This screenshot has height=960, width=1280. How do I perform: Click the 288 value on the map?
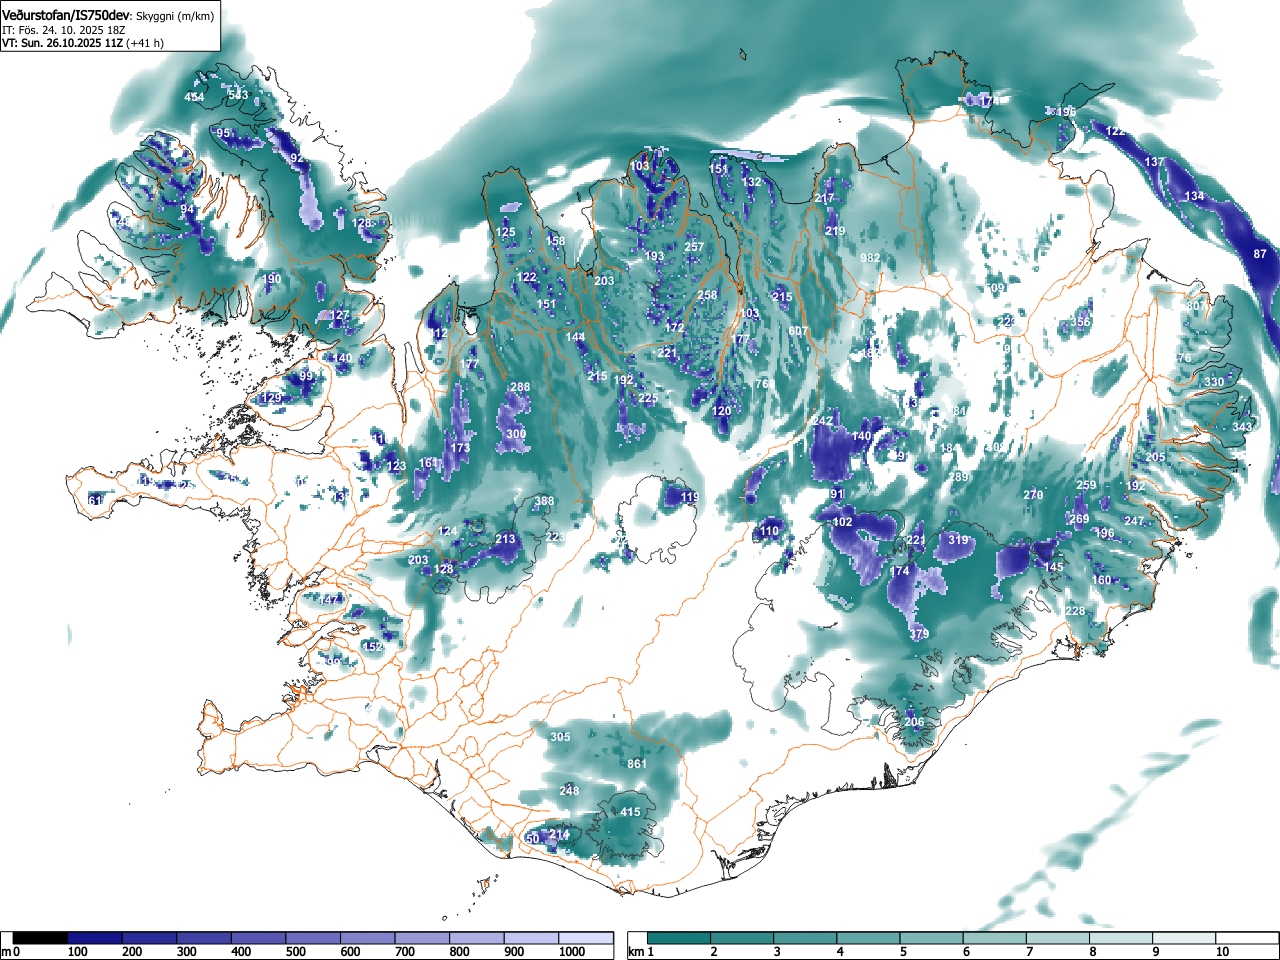pyautogui.click(x=520, y=387)
